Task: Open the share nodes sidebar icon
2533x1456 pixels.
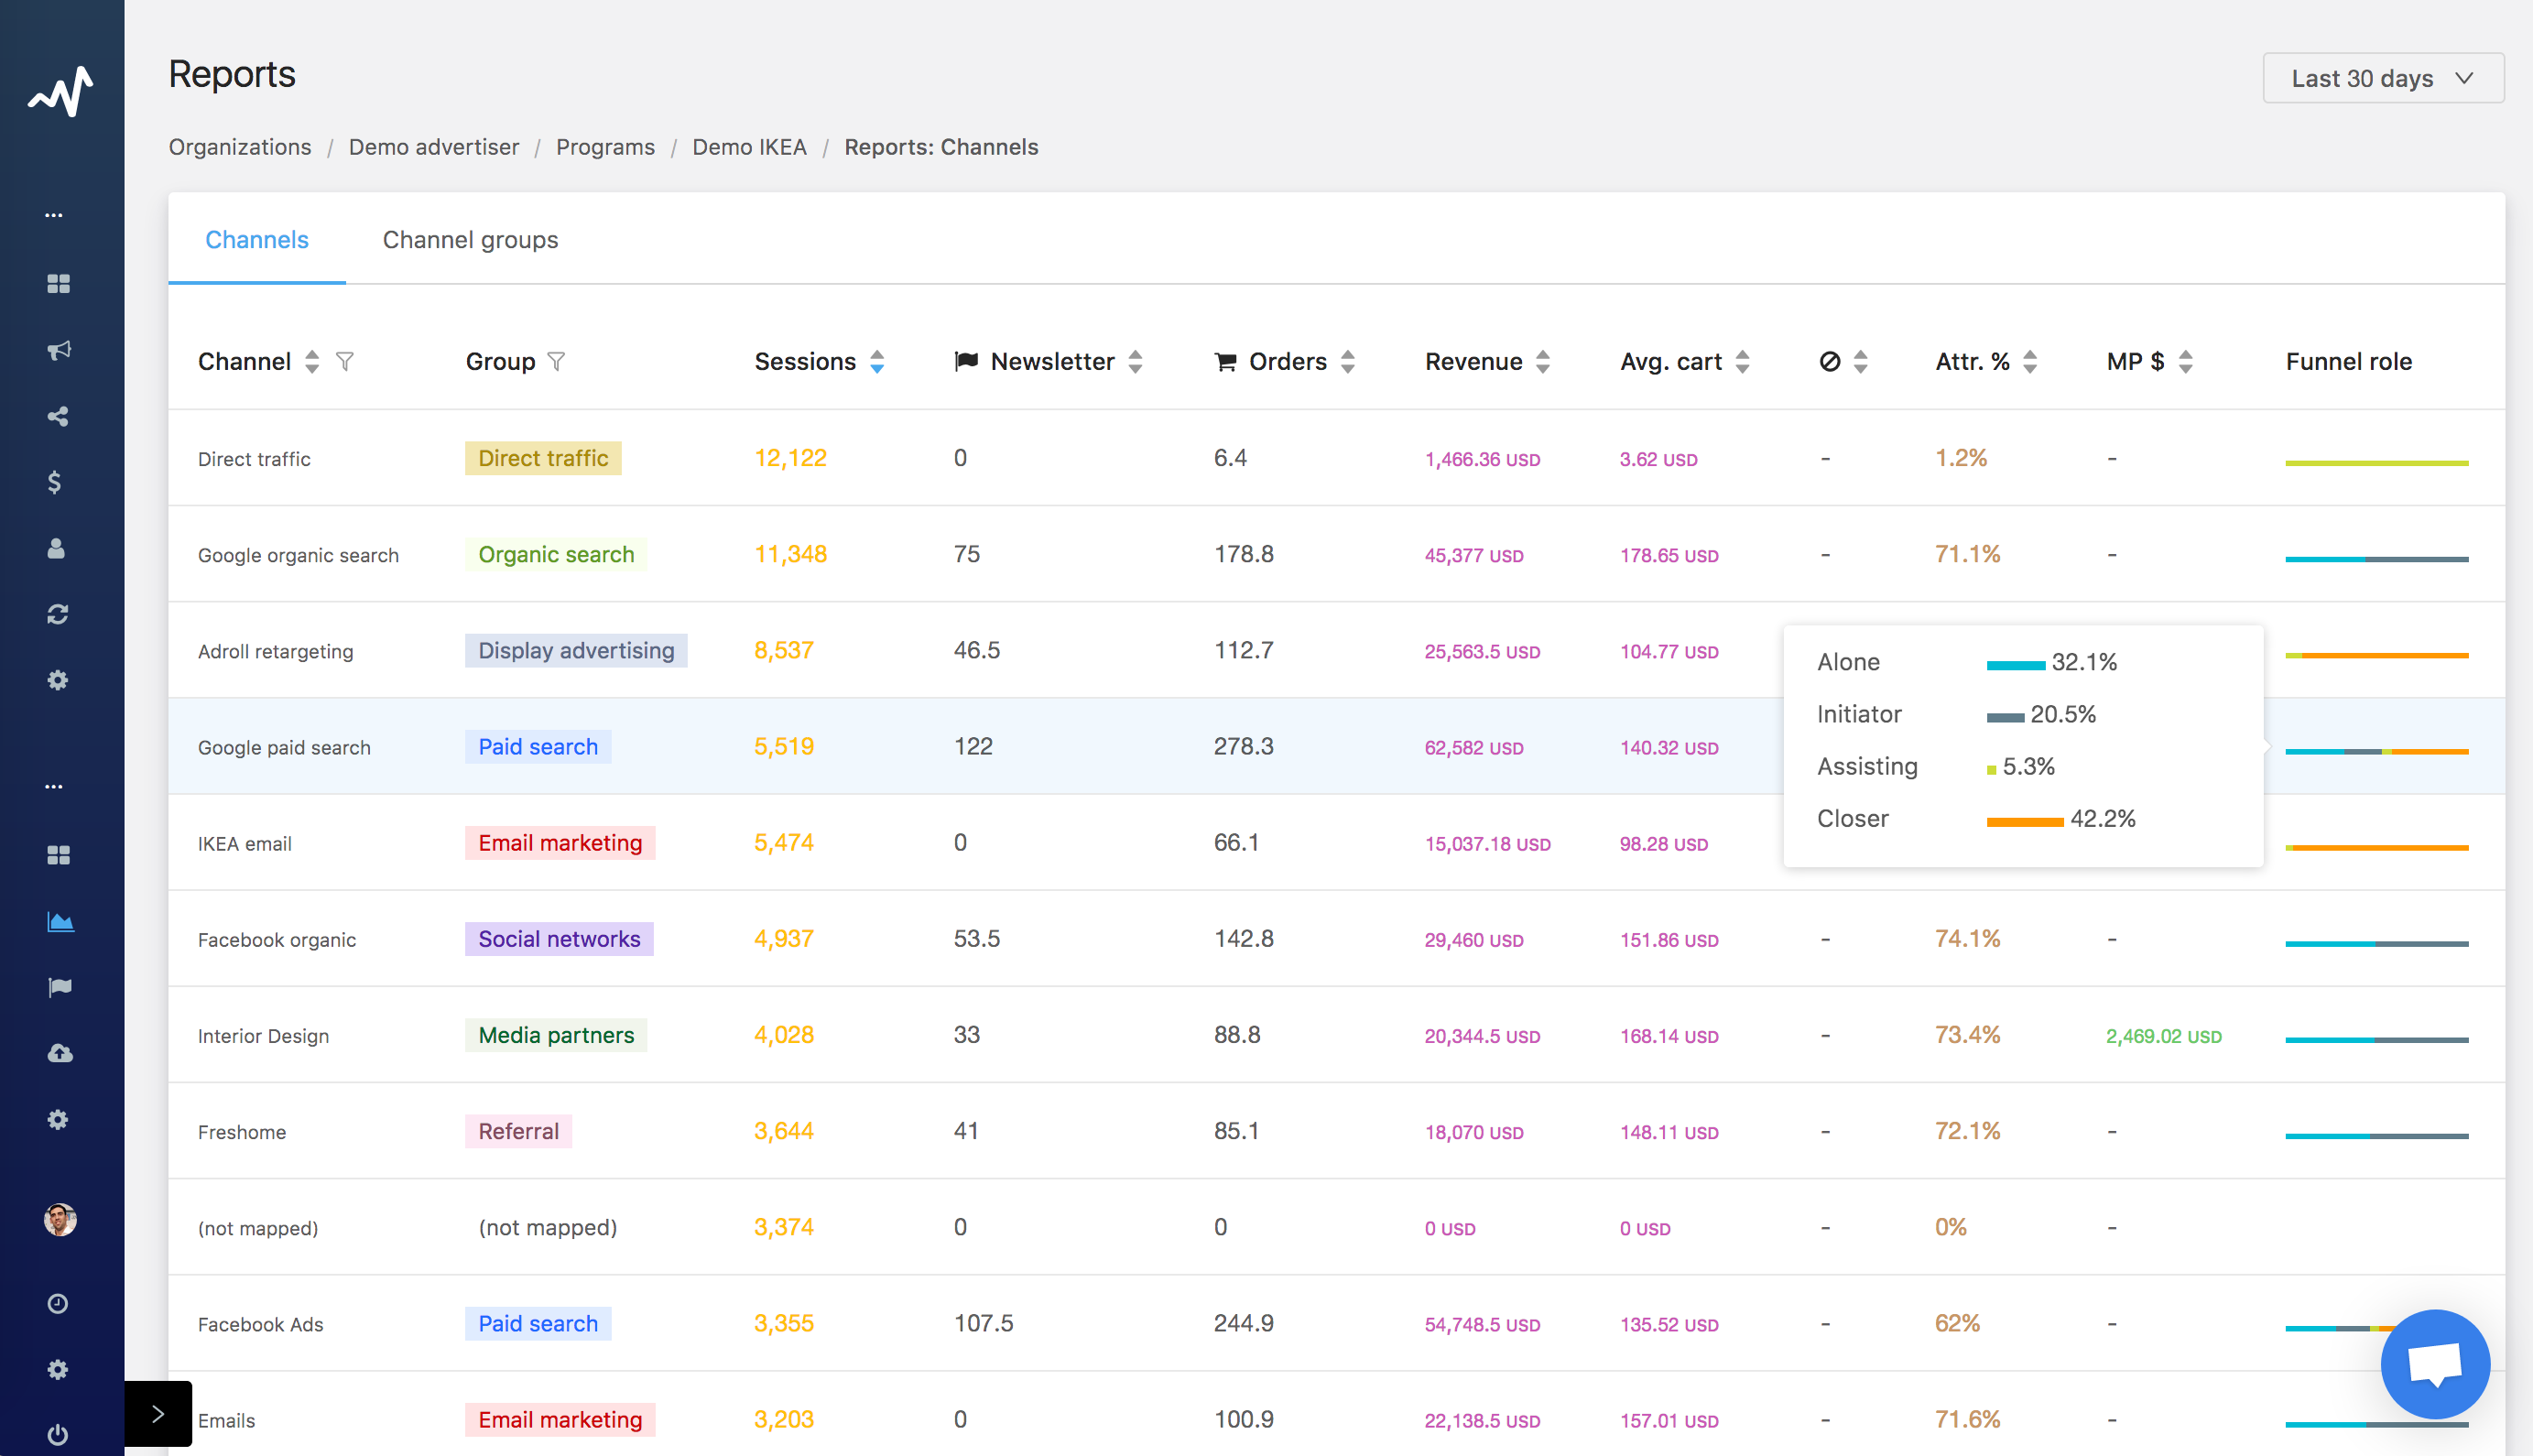Action: [58, 416]
